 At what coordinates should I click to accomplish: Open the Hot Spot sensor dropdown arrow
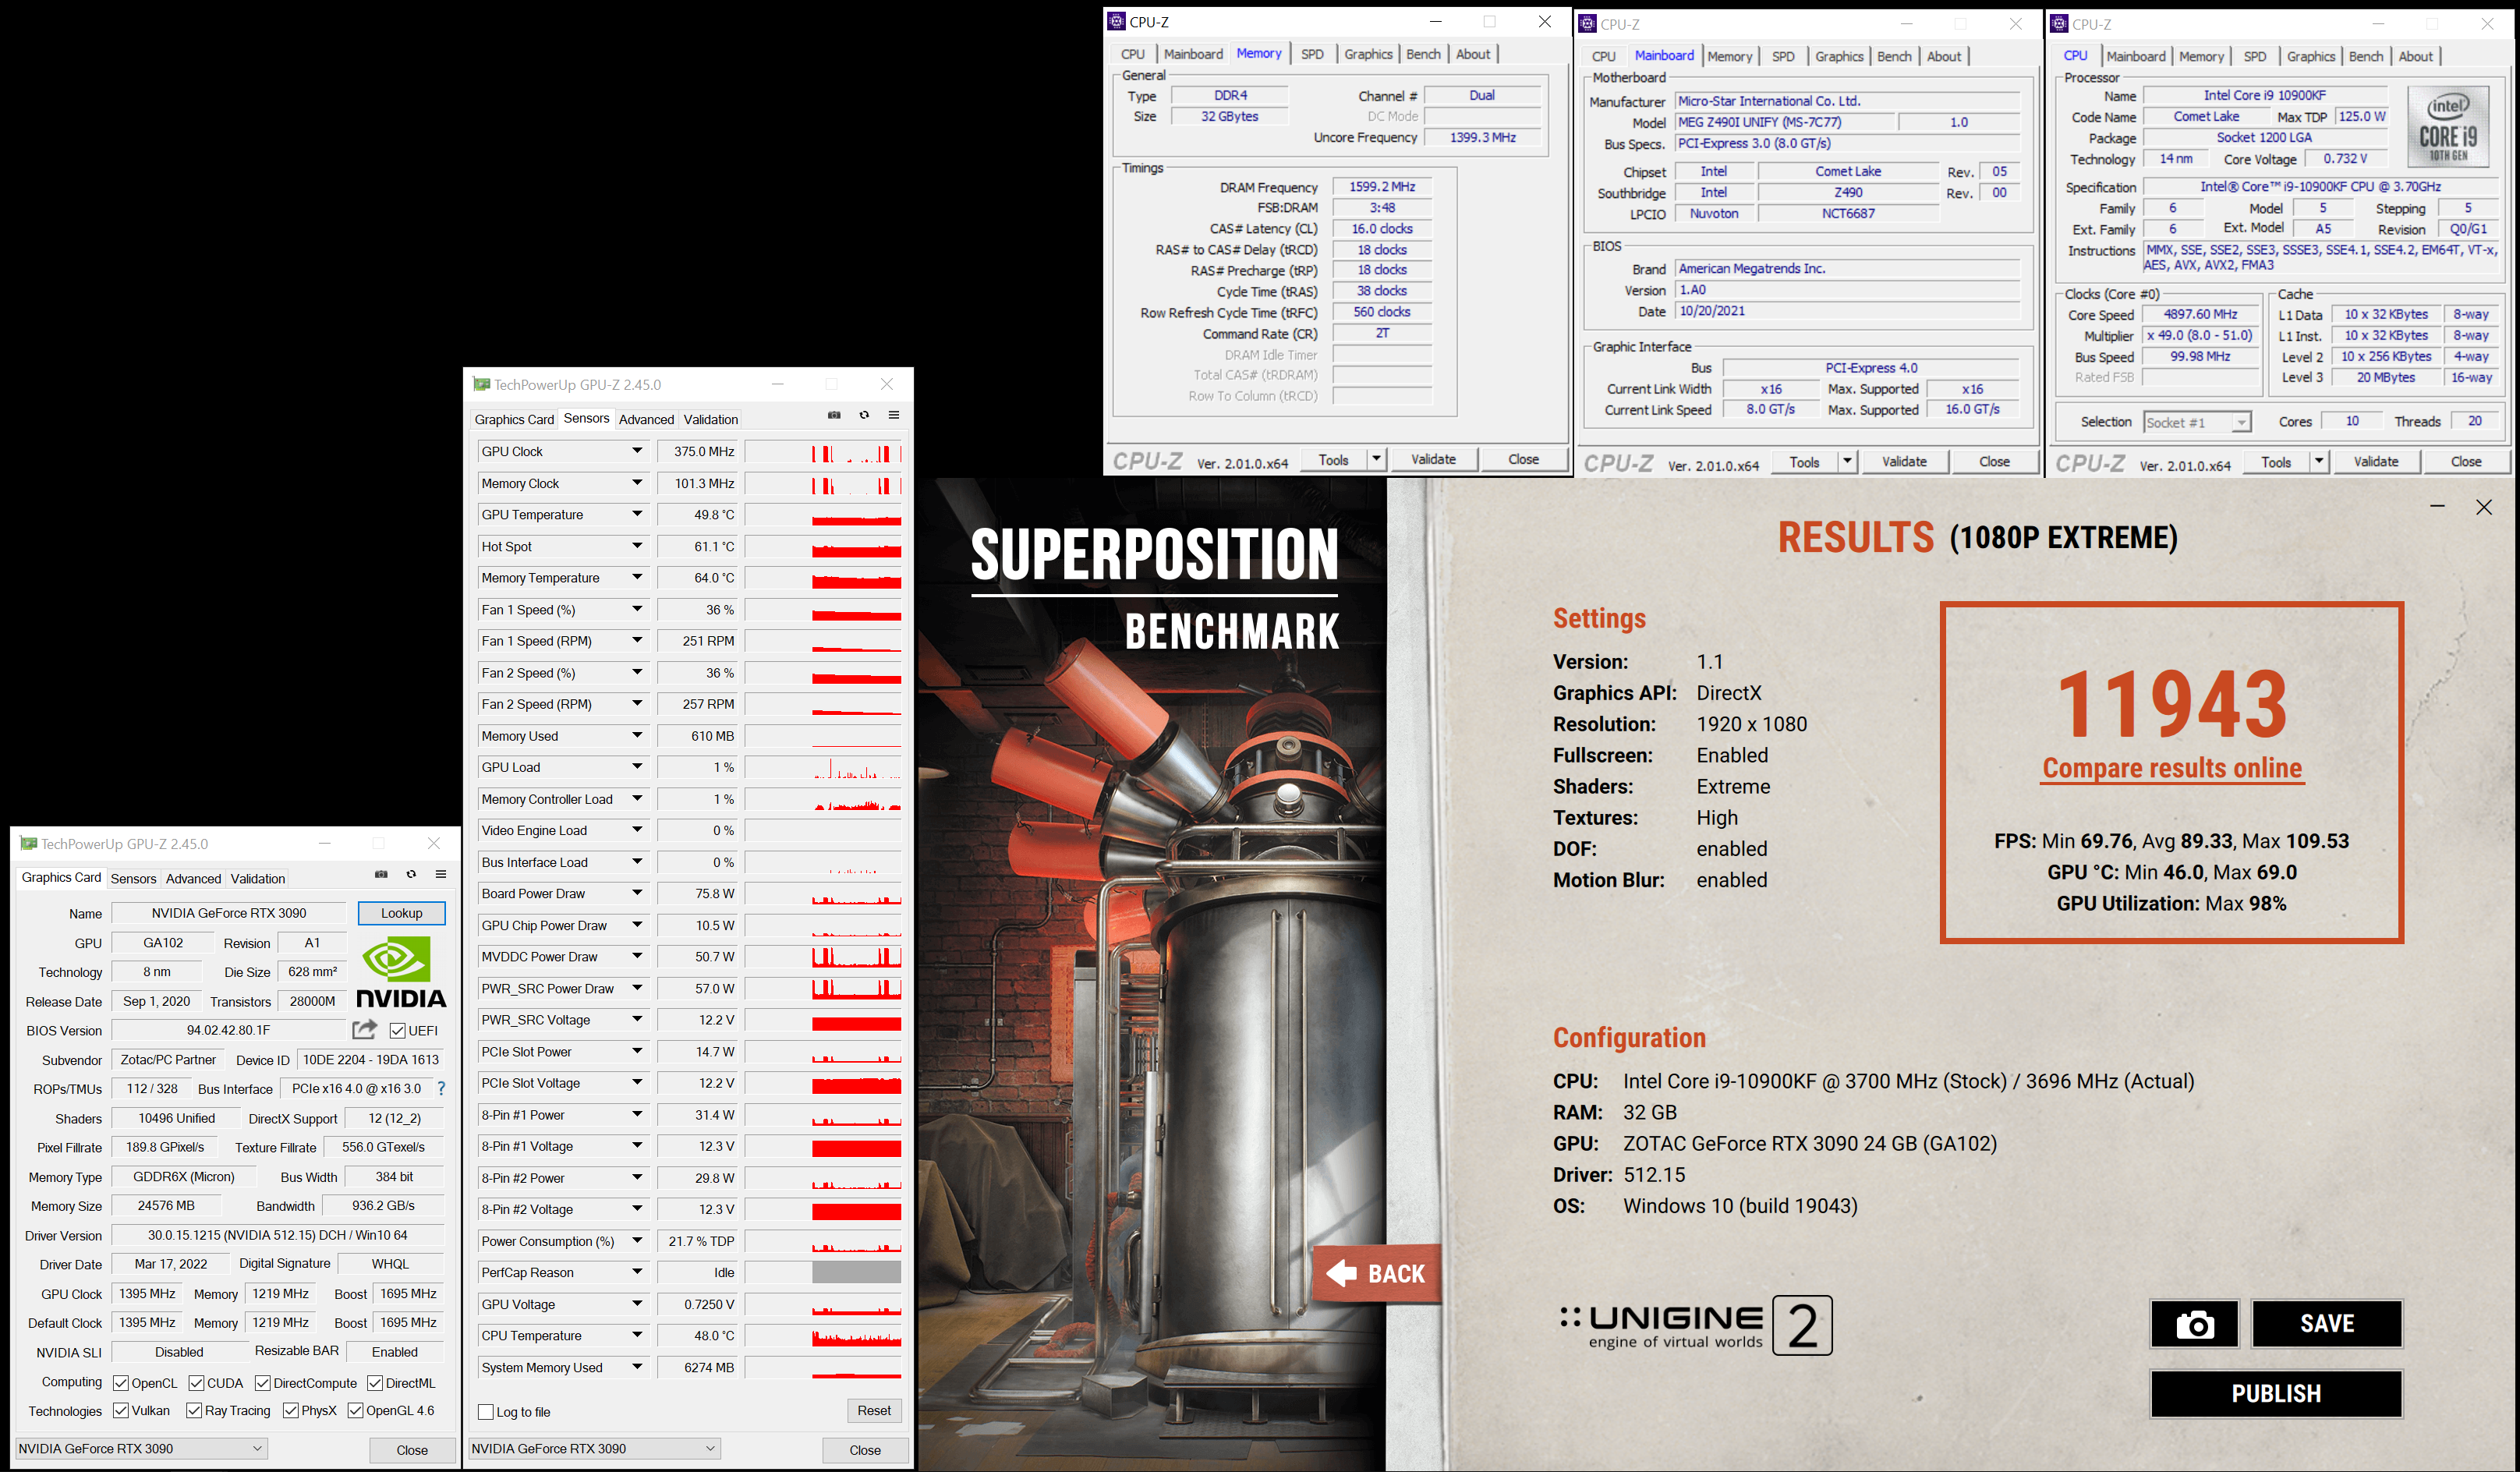(x=637, y=546)
